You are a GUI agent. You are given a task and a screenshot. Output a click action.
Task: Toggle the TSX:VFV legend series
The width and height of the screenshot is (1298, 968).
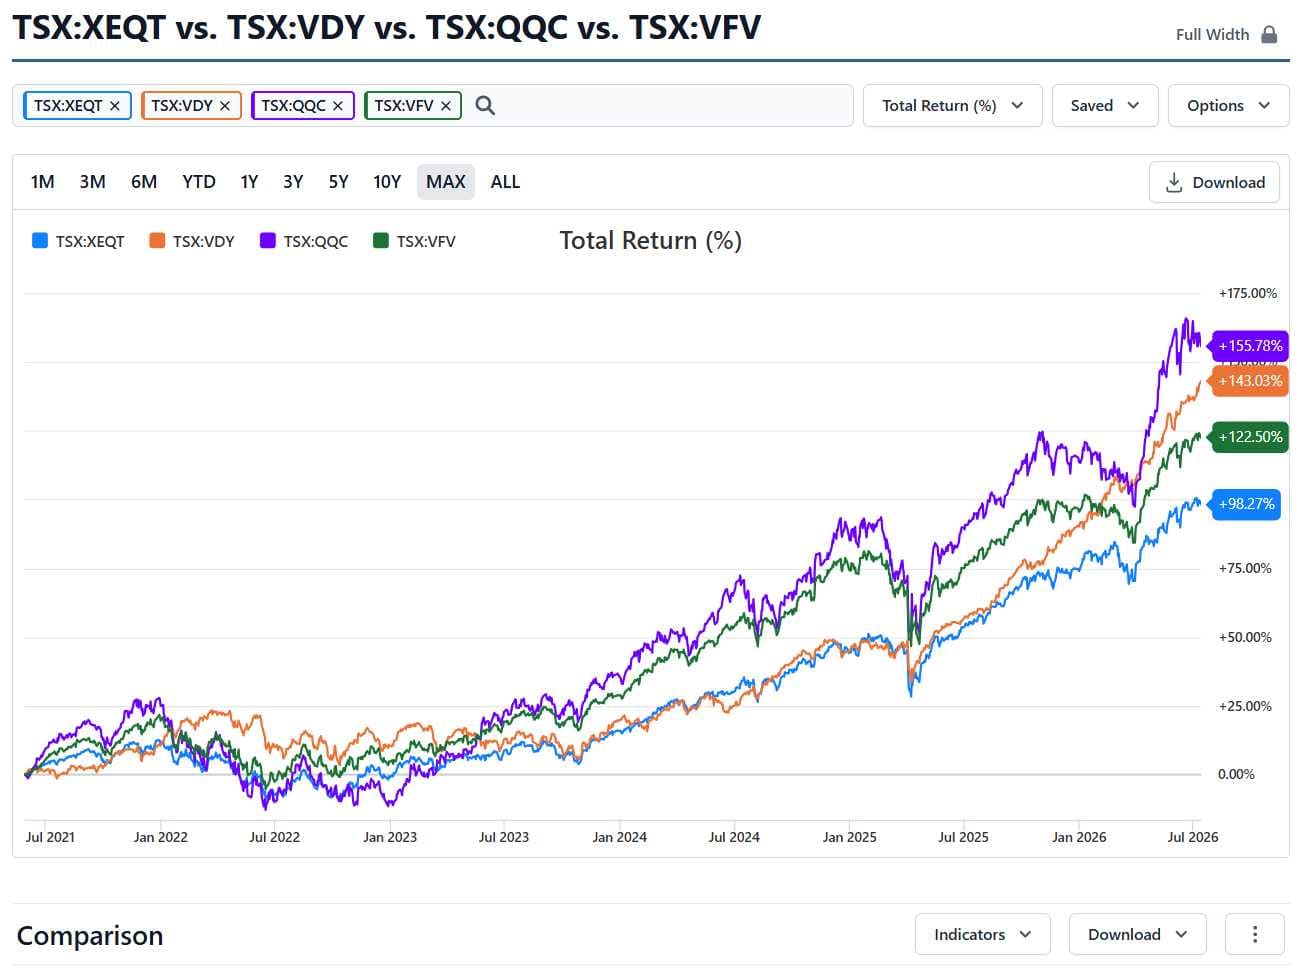pos(414,241)
